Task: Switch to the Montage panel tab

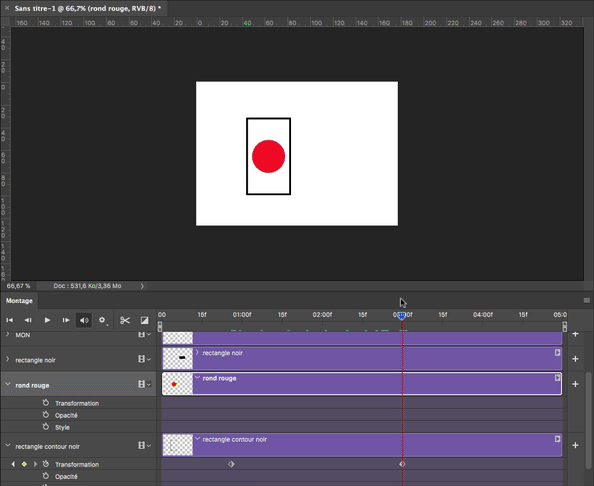Action: (19, 301)
